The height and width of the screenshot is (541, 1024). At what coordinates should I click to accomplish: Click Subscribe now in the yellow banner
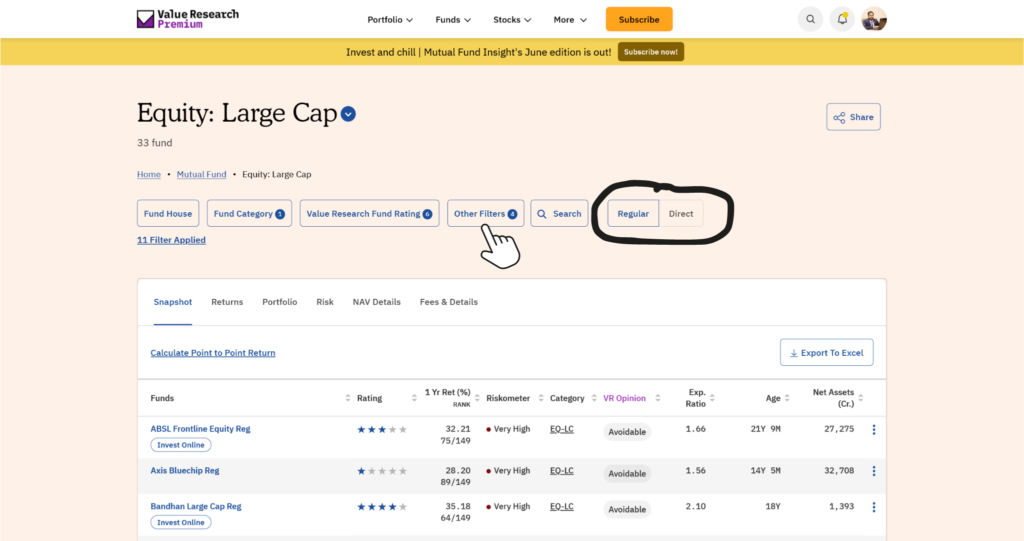tap(650, 52)
